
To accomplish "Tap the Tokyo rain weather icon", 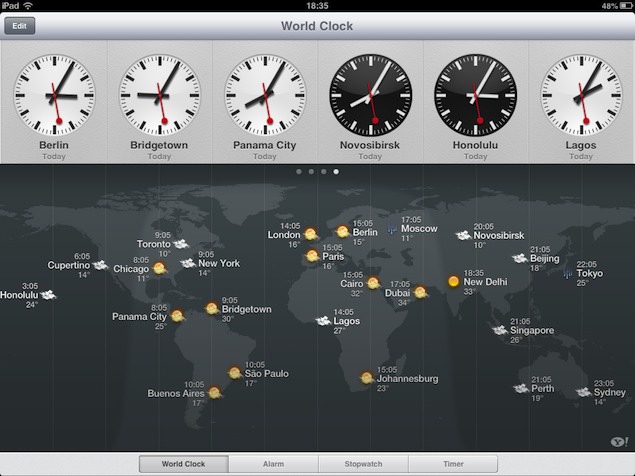I will [x=567, y=273].
